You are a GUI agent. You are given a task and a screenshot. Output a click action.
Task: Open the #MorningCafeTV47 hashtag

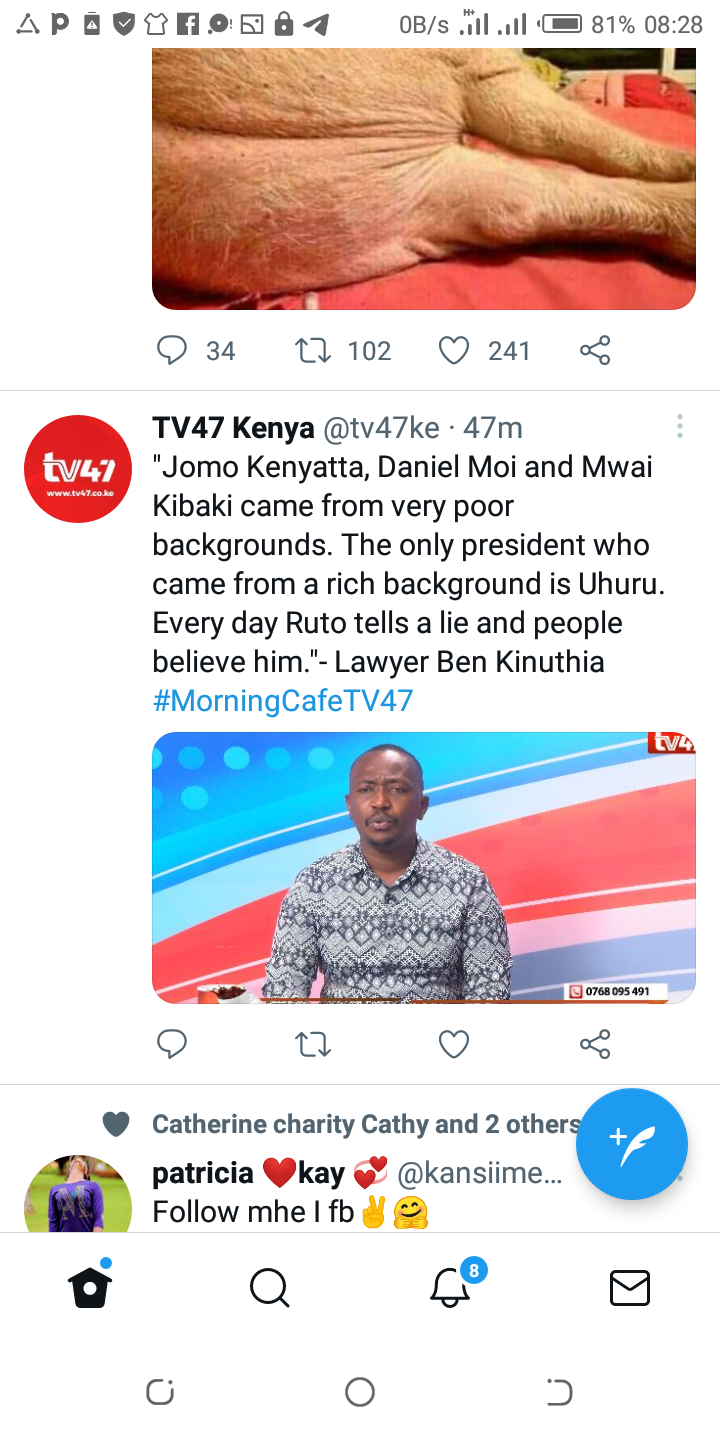283,700
